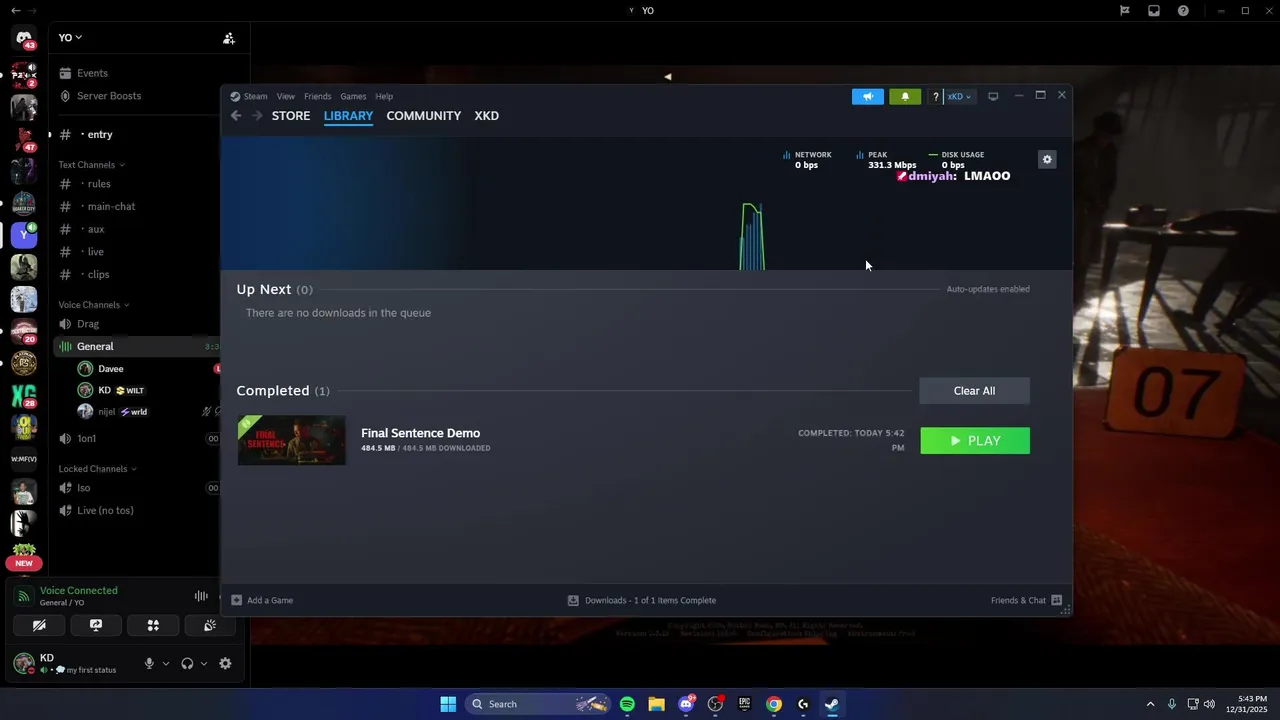The height and width of the screenshot is (720, 1280).
Task: Open Discord direct messages home icon
Action: click(x=24, y=38)
